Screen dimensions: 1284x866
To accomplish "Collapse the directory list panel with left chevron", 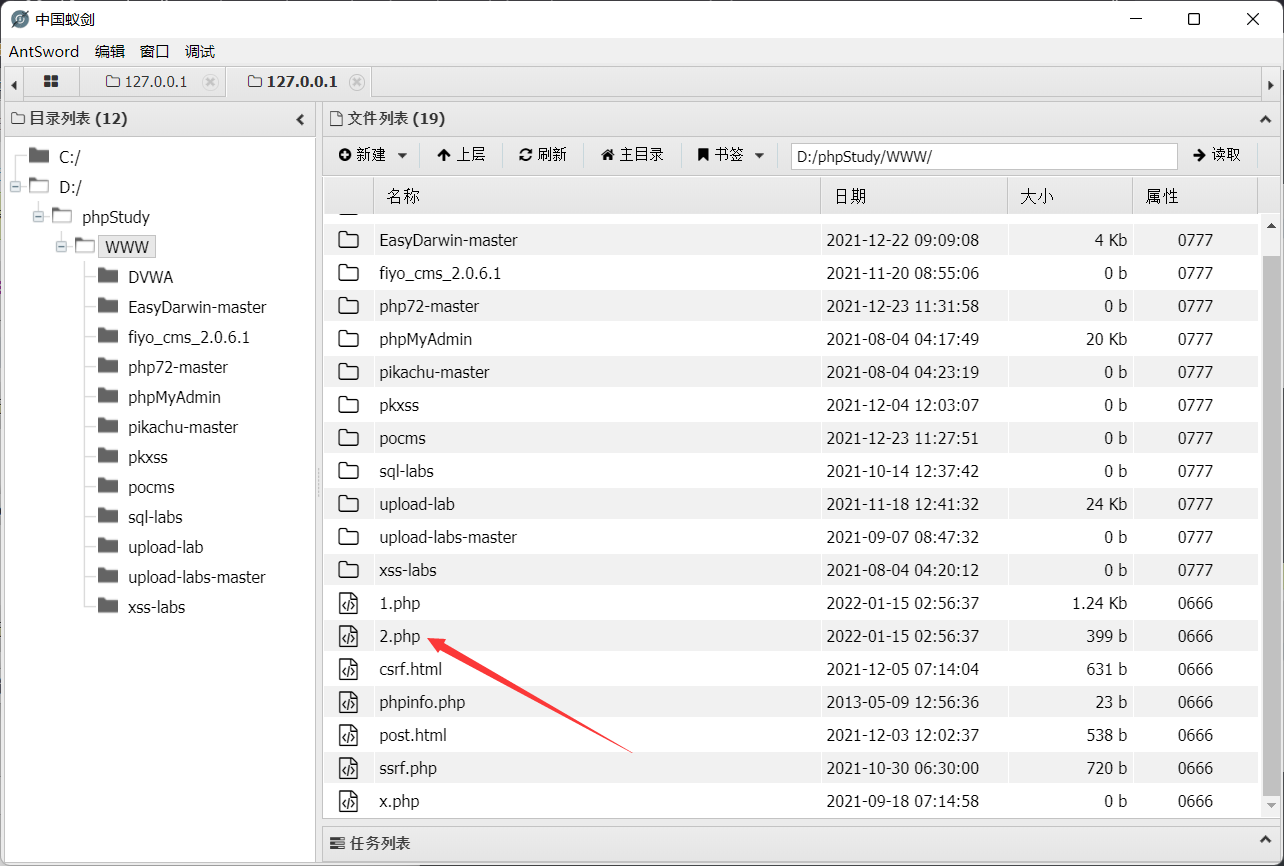I will click(300, 119).
